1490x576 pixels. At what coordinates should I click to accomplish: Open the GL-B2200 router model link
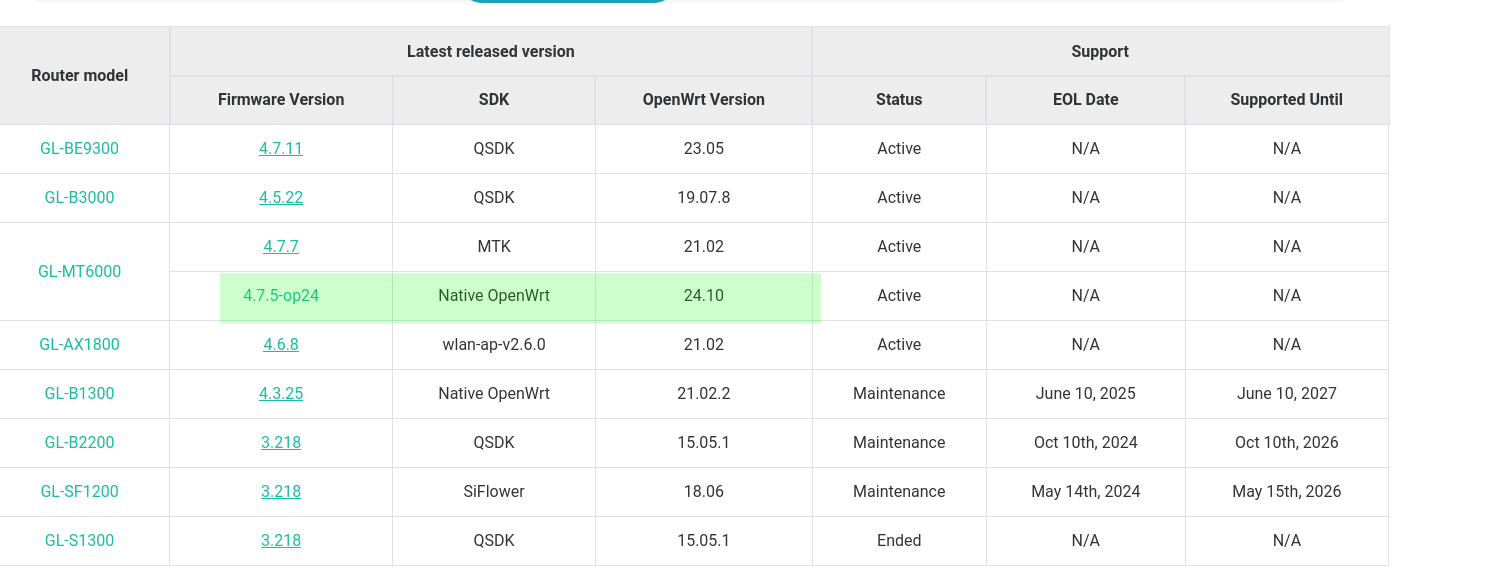(x=79, y=443)
